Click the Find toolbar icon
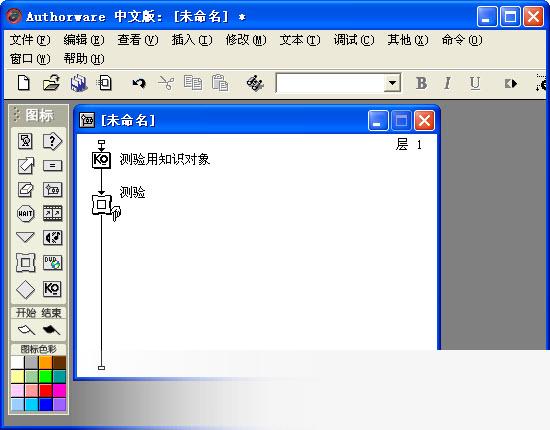Image resolution: width=550 pixels, height=430 pixels. click(255, 83)
